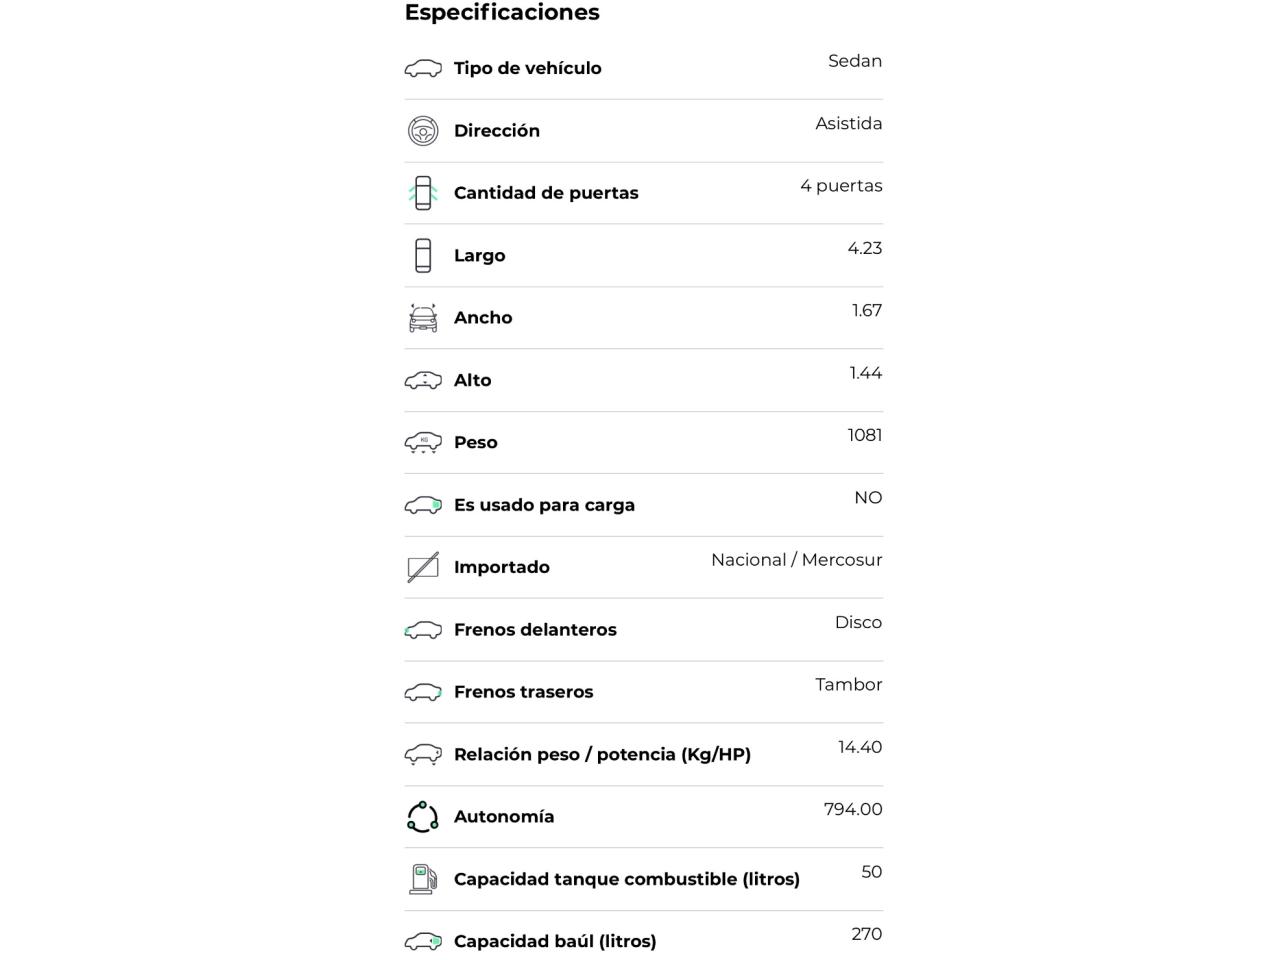Screen dimensions: 1280x960
Task: Click the steering wheel Dirección icon
Action: [423, 131]
